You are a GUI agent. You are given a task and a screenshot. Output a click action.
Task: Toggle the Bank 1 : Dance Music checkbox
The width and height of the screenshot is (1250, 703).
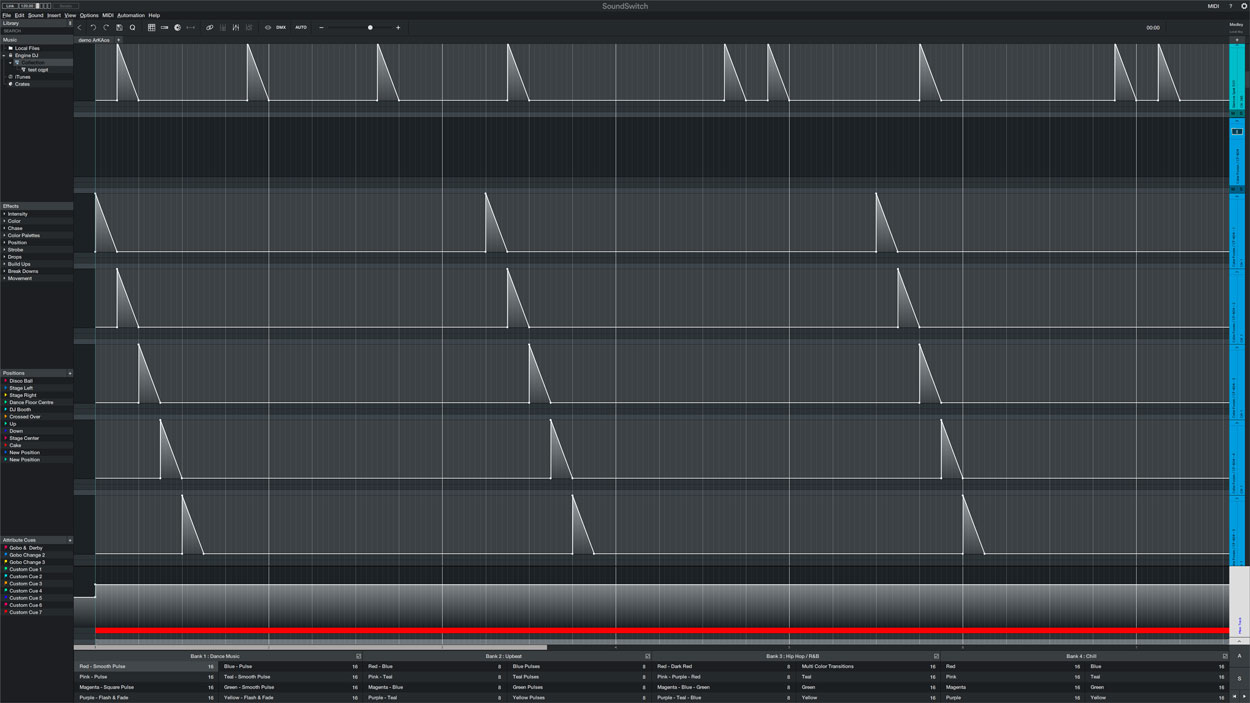pos(358,657)
